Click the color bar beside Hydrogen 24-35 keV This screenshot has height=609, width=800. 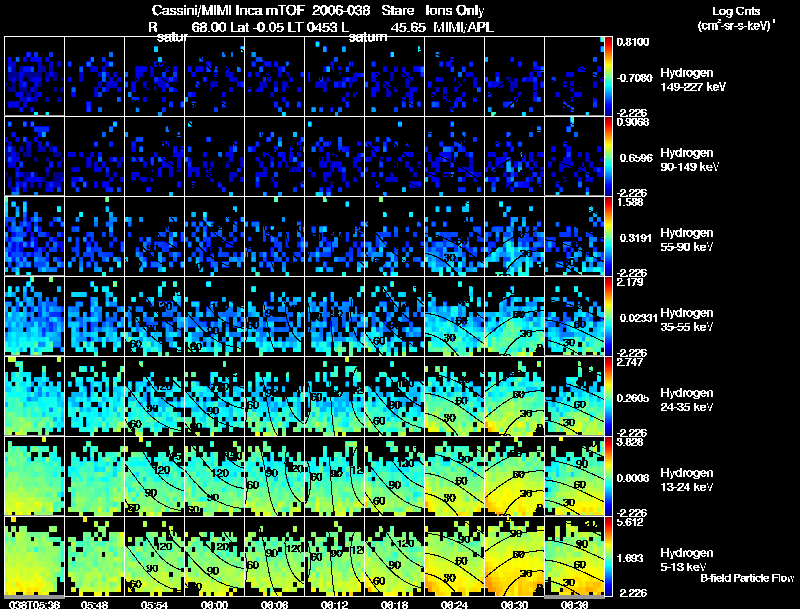coord(608,396)
